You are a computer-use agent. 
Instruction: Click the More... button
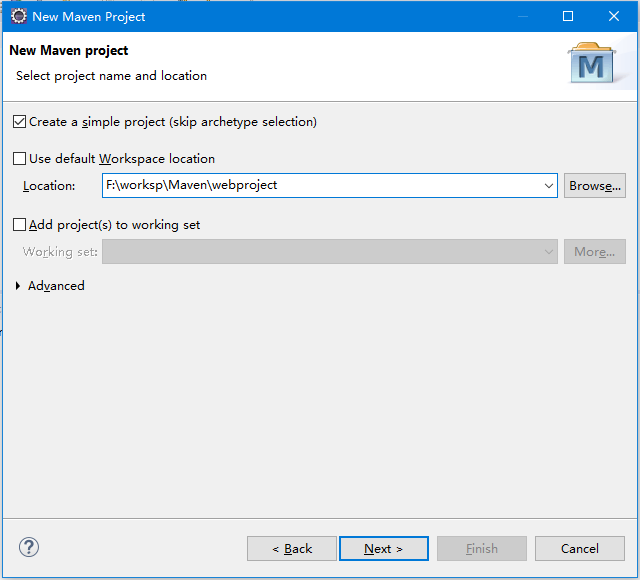[595, 251]
